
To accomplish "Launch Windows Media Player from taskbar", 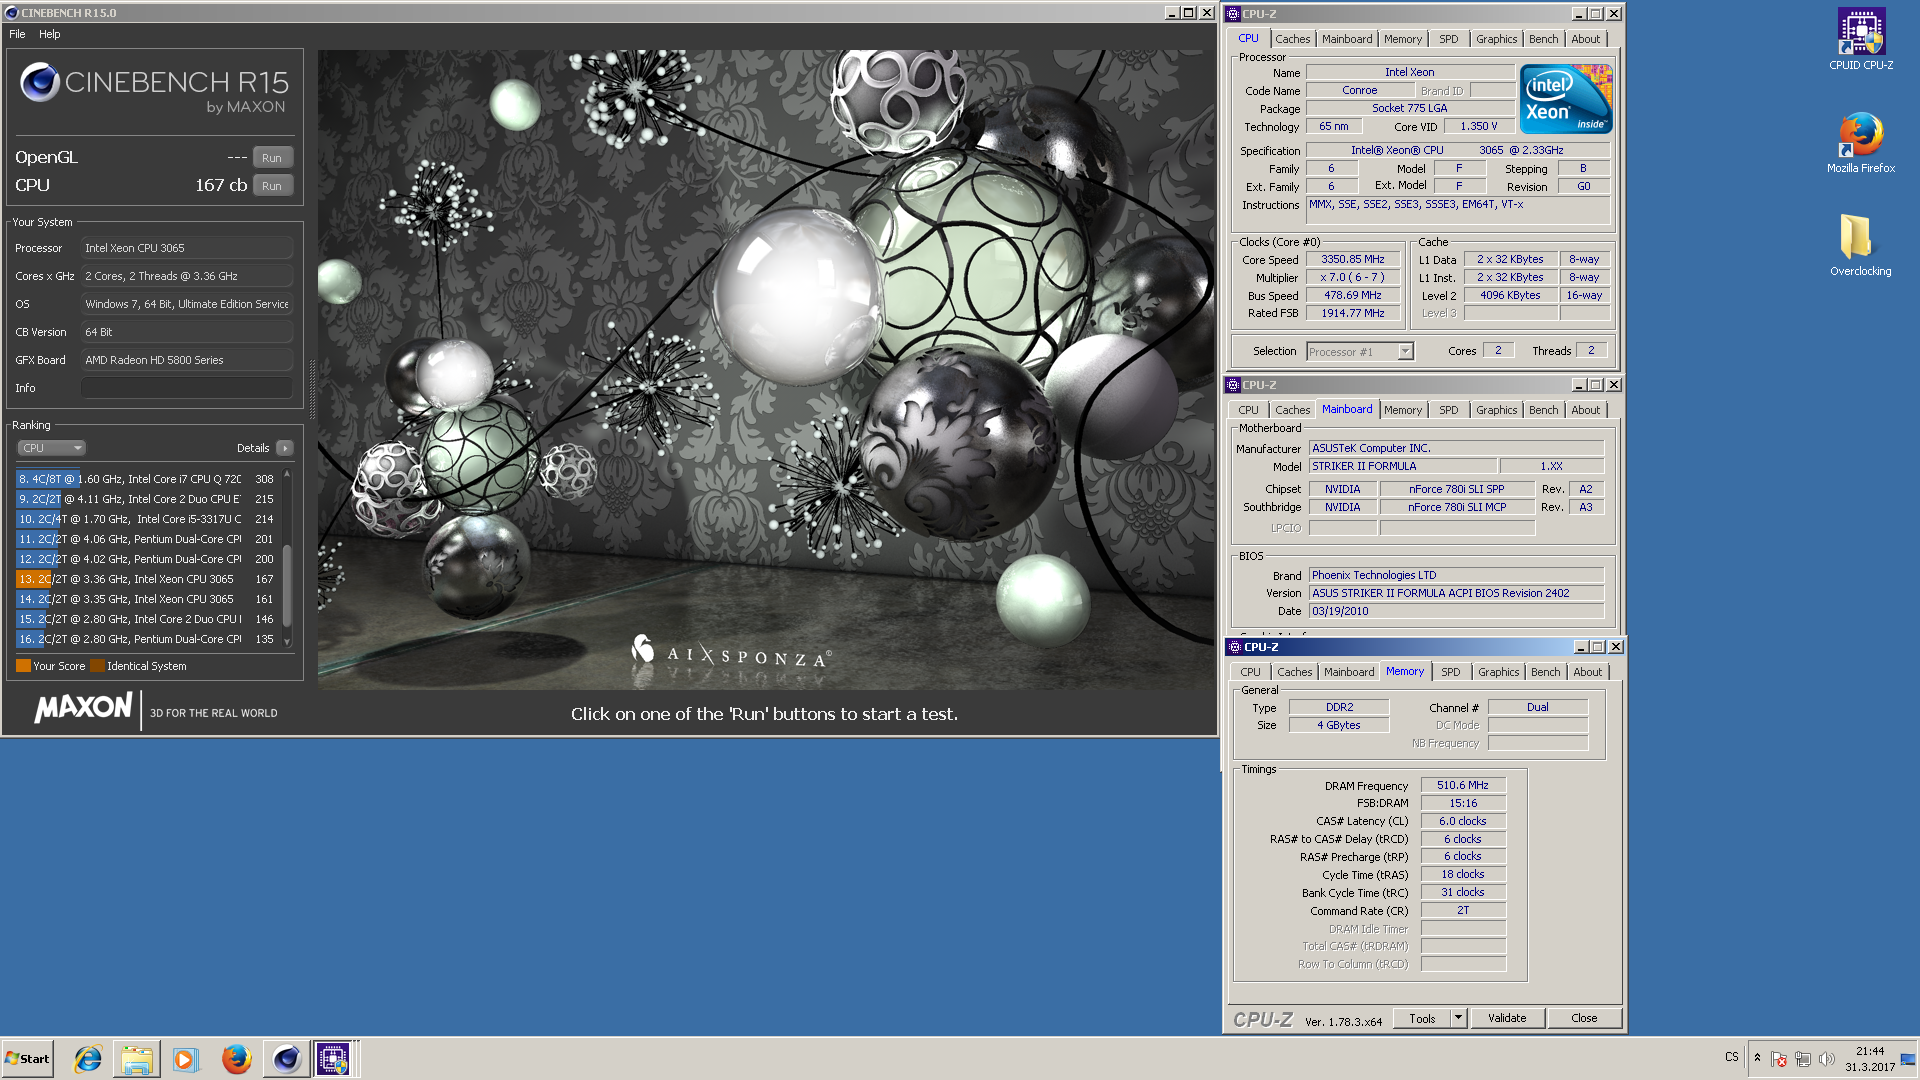I will [186, 1059].
